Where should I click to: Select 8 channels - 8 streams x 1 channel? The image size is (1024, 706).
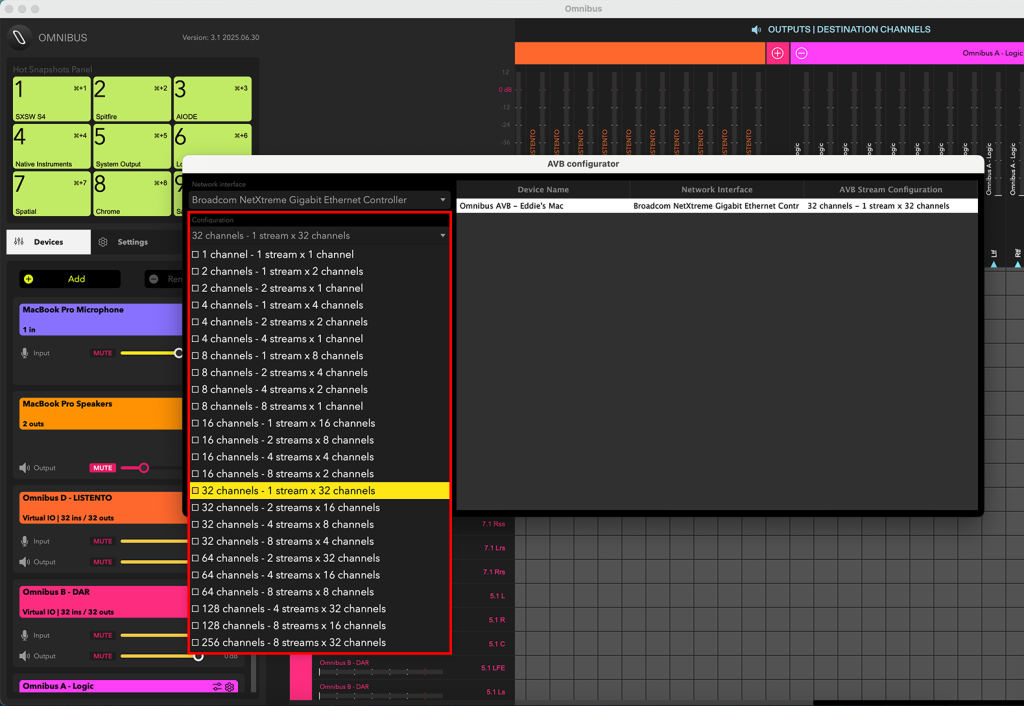[319, 406]
